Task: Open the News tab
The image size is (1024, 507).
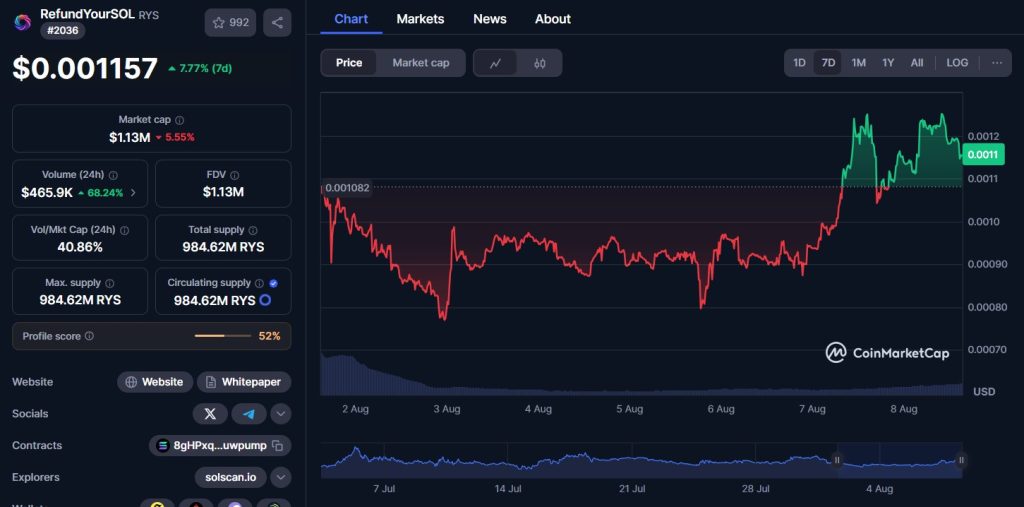Action: tap(490, 19)
